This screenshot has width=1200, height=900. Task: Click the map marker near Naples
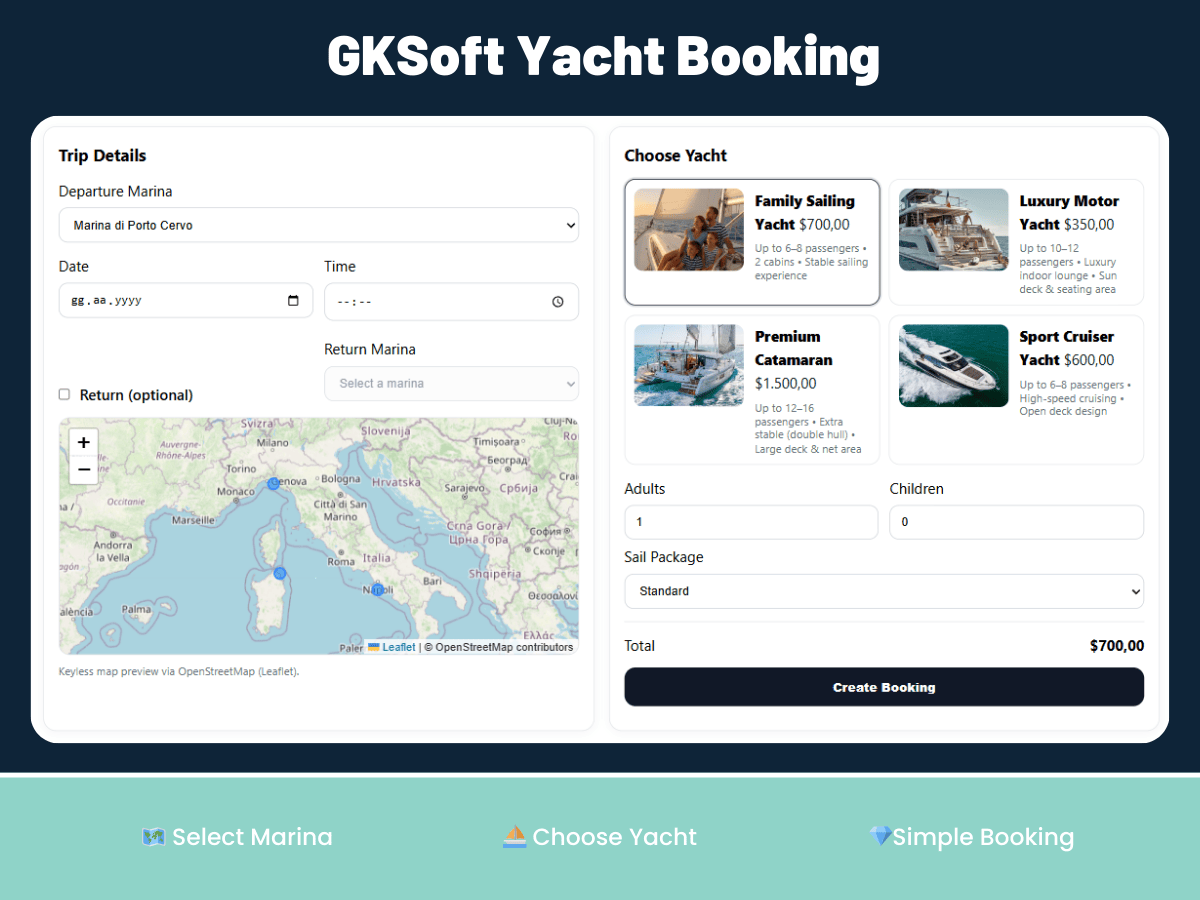click(x=378, y=590)
